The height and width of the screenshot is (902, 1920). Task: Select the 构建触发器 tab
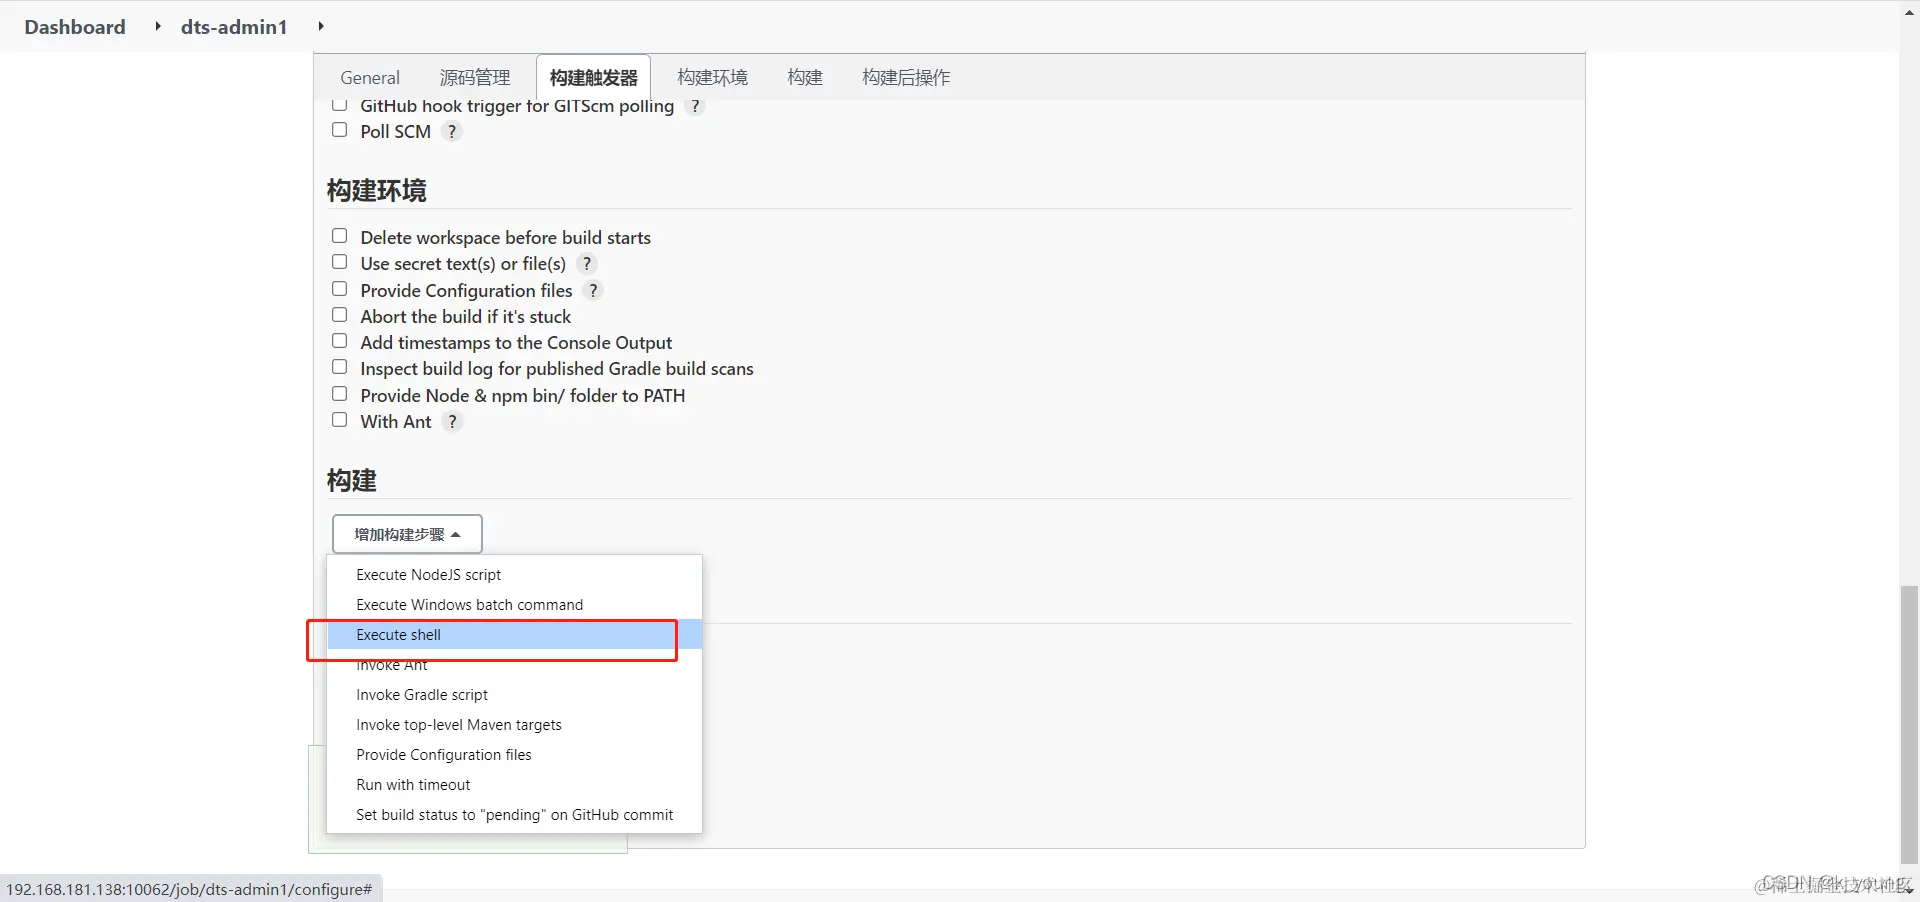[593, 78]
